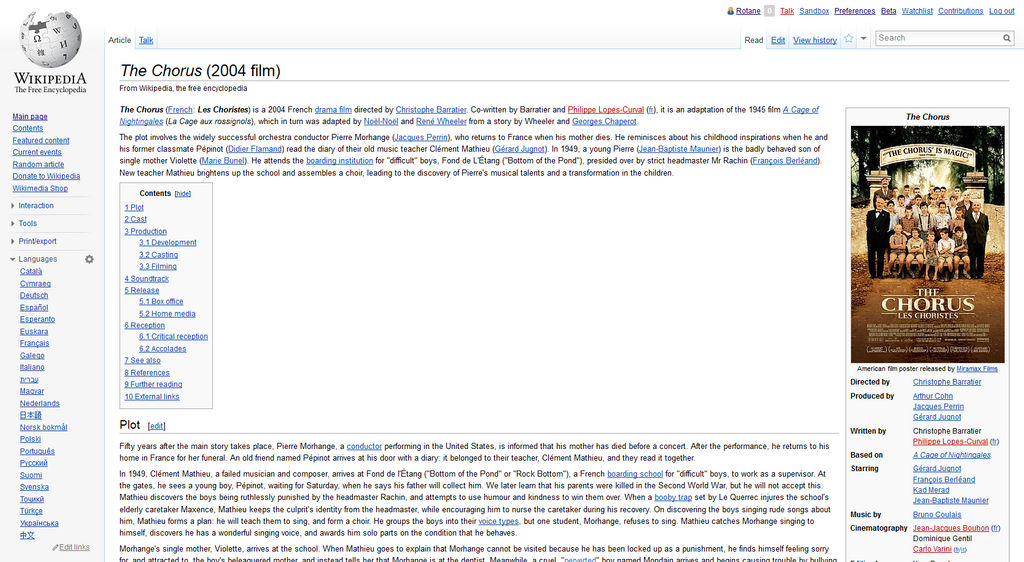Select the Article tab
Screen dimensions: 1024x562
click(x=120, y=40)
